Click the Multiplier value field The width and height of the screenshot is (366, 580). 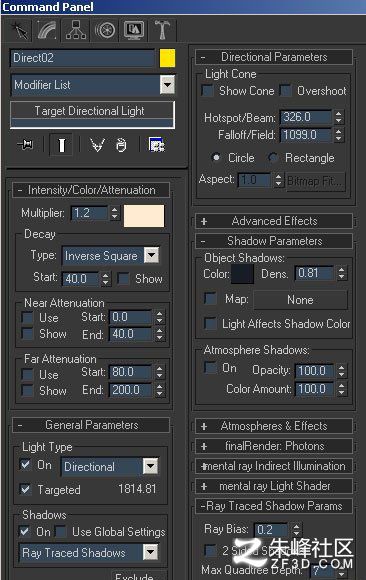coord(90,213)
